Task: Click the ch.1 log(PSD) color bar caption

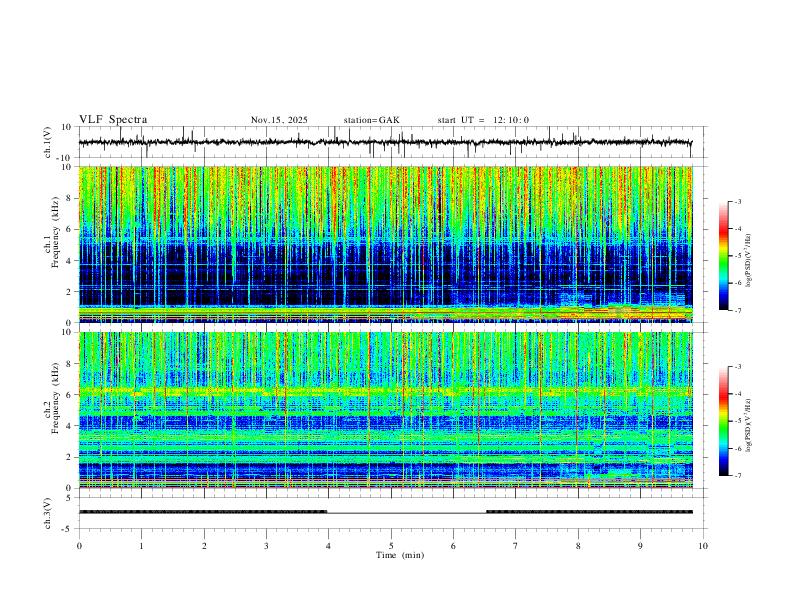Action: tap(748, 260)
